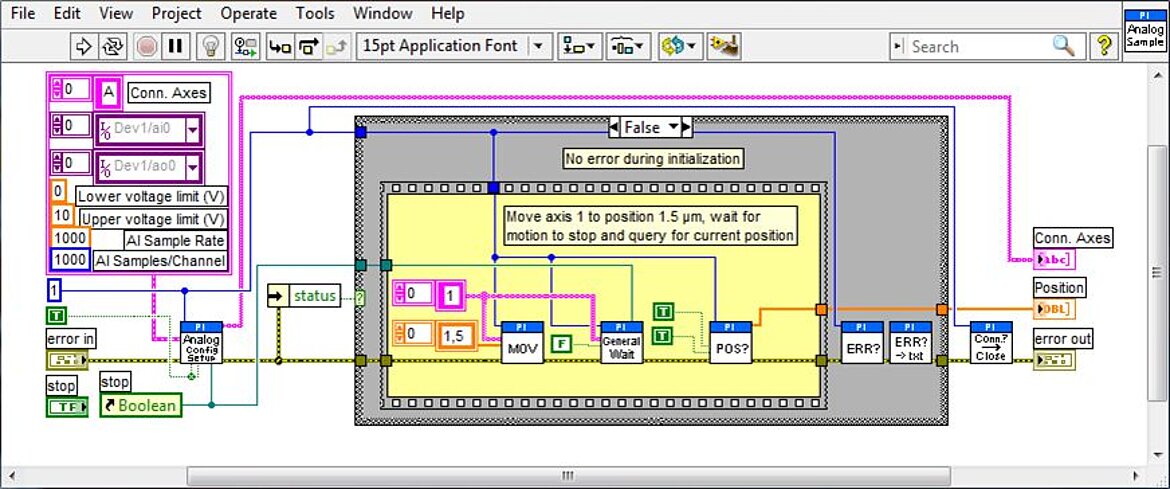This screenshot has height=489, width=1170.
Task: Click index stepper beside Conn. Axes
Action: tap(57, 90)
